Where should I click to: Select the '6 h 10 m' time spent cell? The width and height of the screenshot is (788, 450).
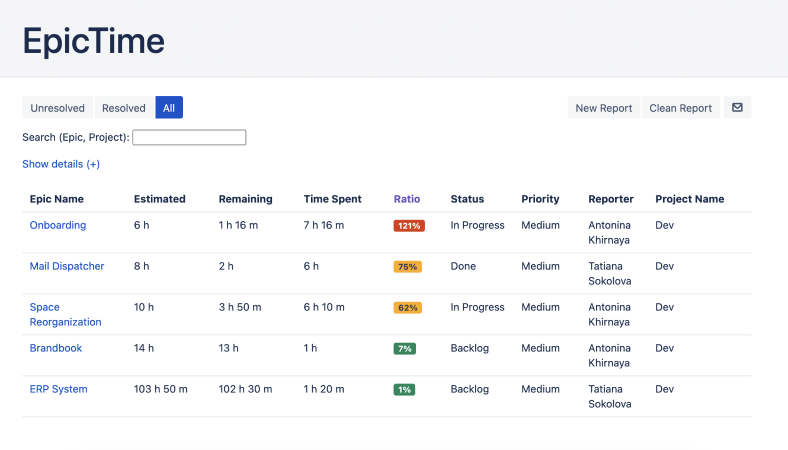click(324, 307)
